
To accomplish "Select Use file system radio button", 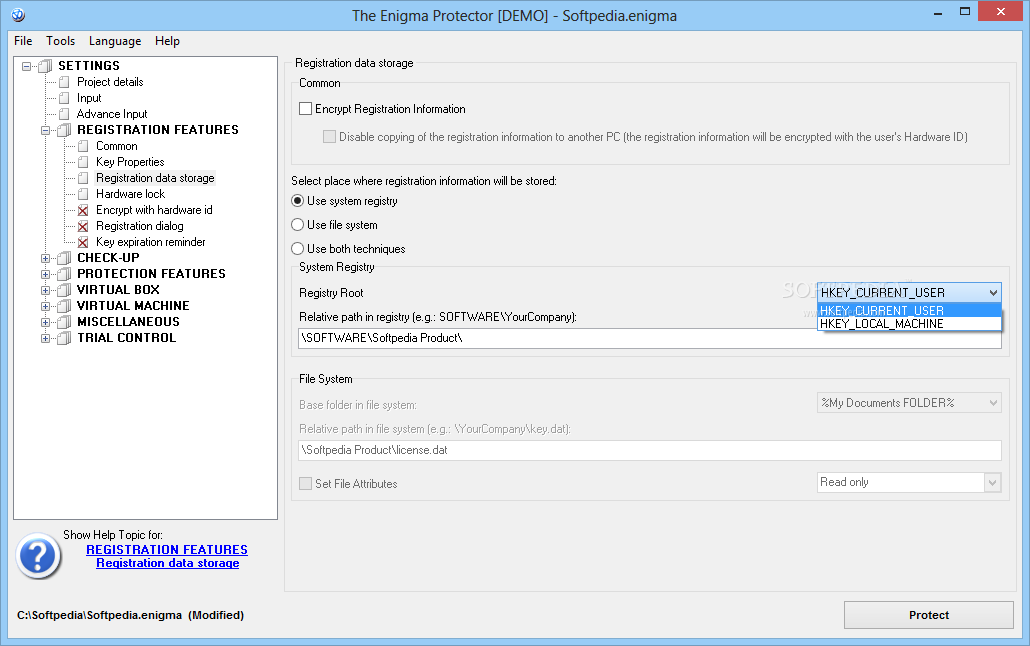I will pyautogui.click(x=298, y=225).
